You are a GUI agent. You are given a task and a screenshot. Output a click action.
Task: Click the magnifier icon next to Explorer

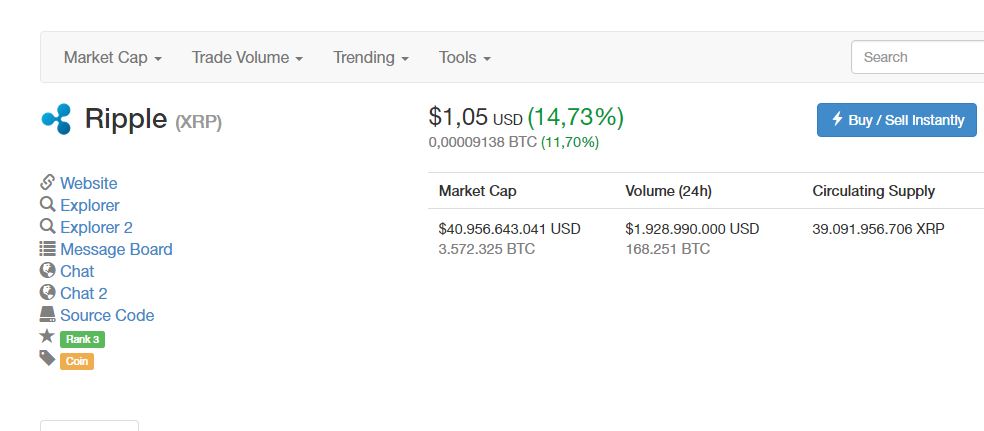pos(47,205)
